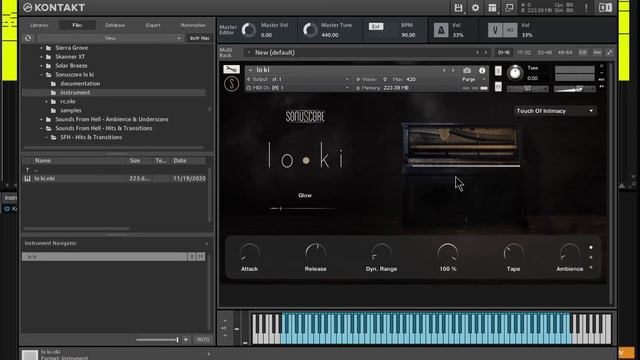Expand the rc.nkr folder
640x360 pixels.
pyautogui.click(x=47, y=102)
